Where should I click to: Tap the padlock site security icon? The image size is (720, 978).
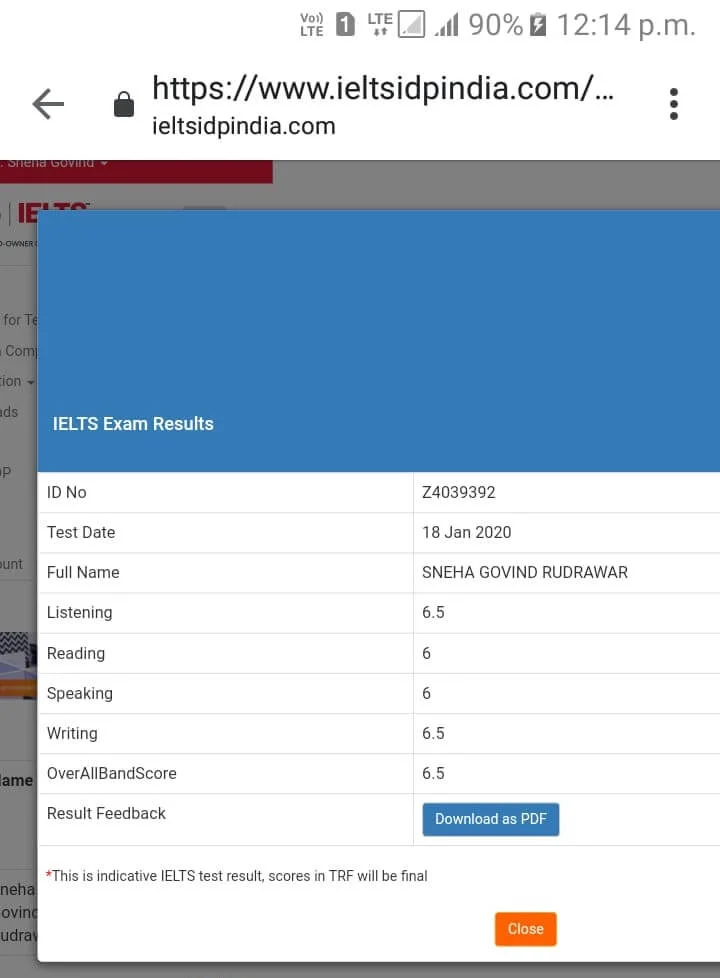[x=124, y=104]
